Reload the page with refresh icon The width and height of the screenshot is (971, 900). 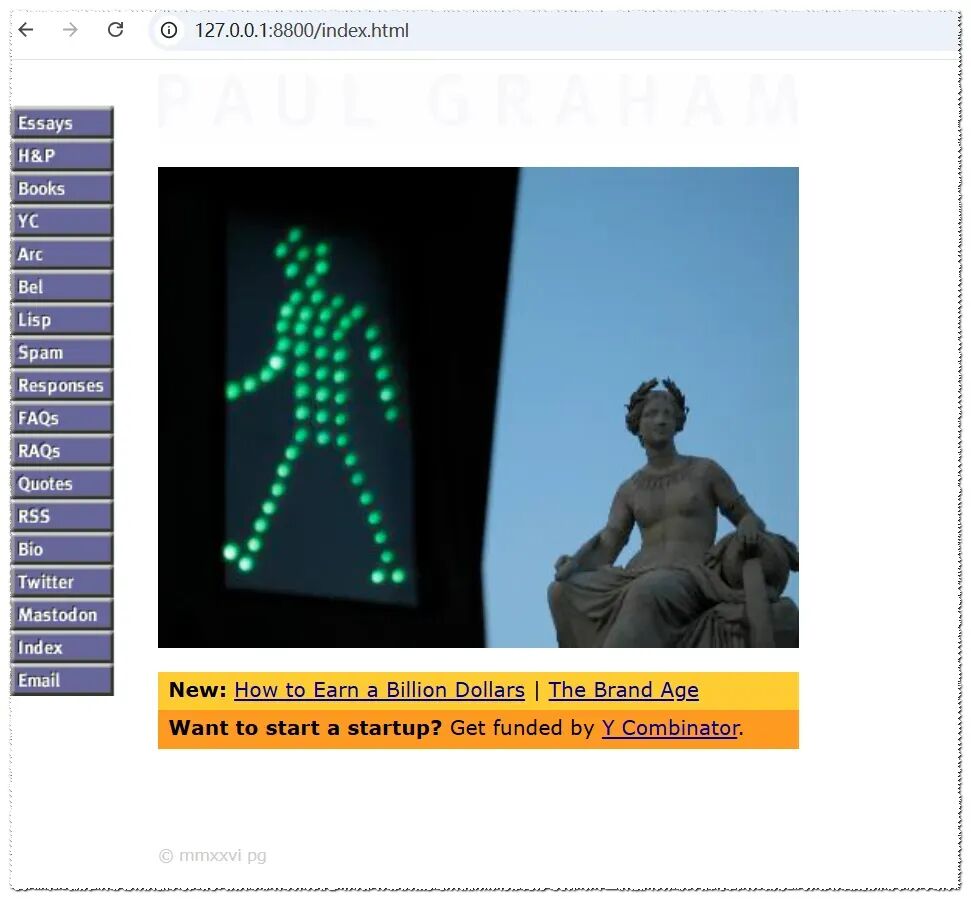point(115,29)
